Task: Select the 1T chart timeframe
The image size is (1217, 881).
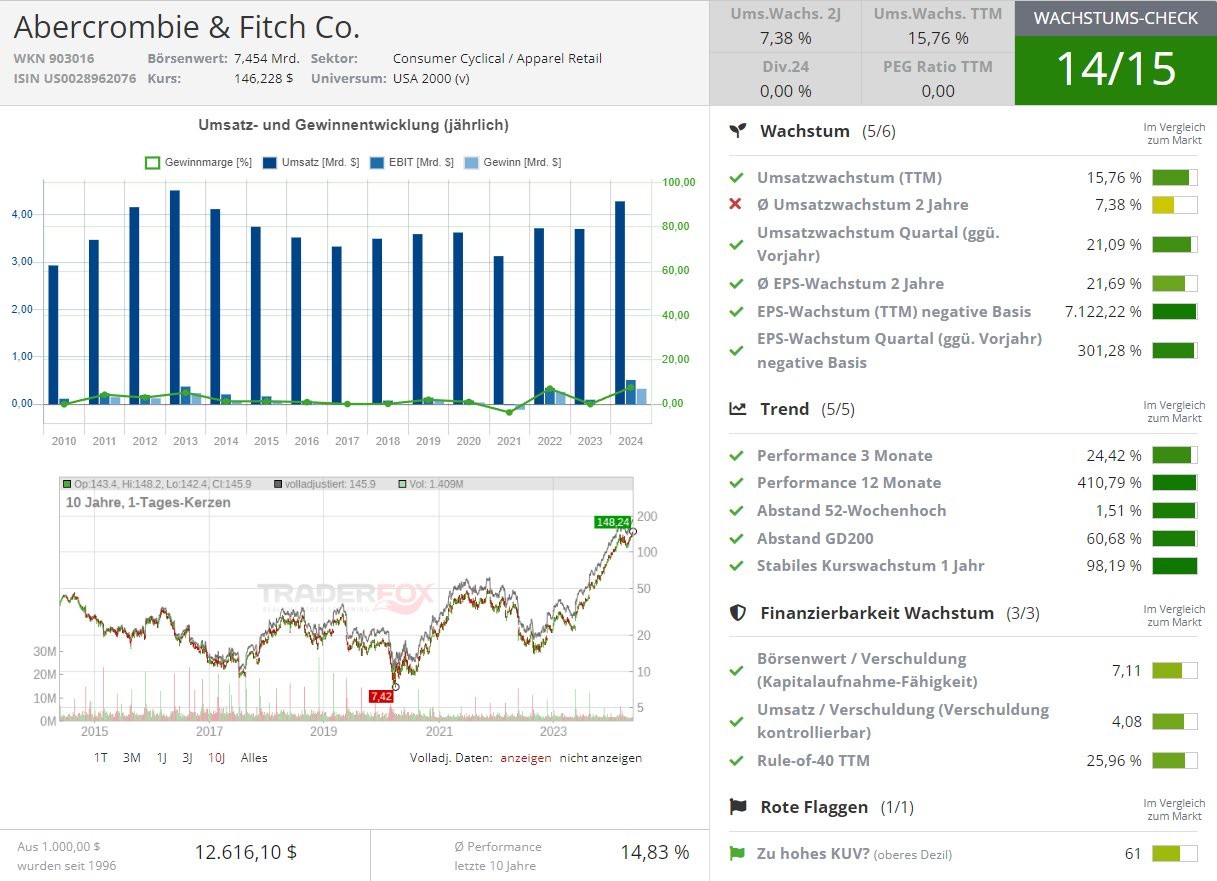Action: point(101,758)
